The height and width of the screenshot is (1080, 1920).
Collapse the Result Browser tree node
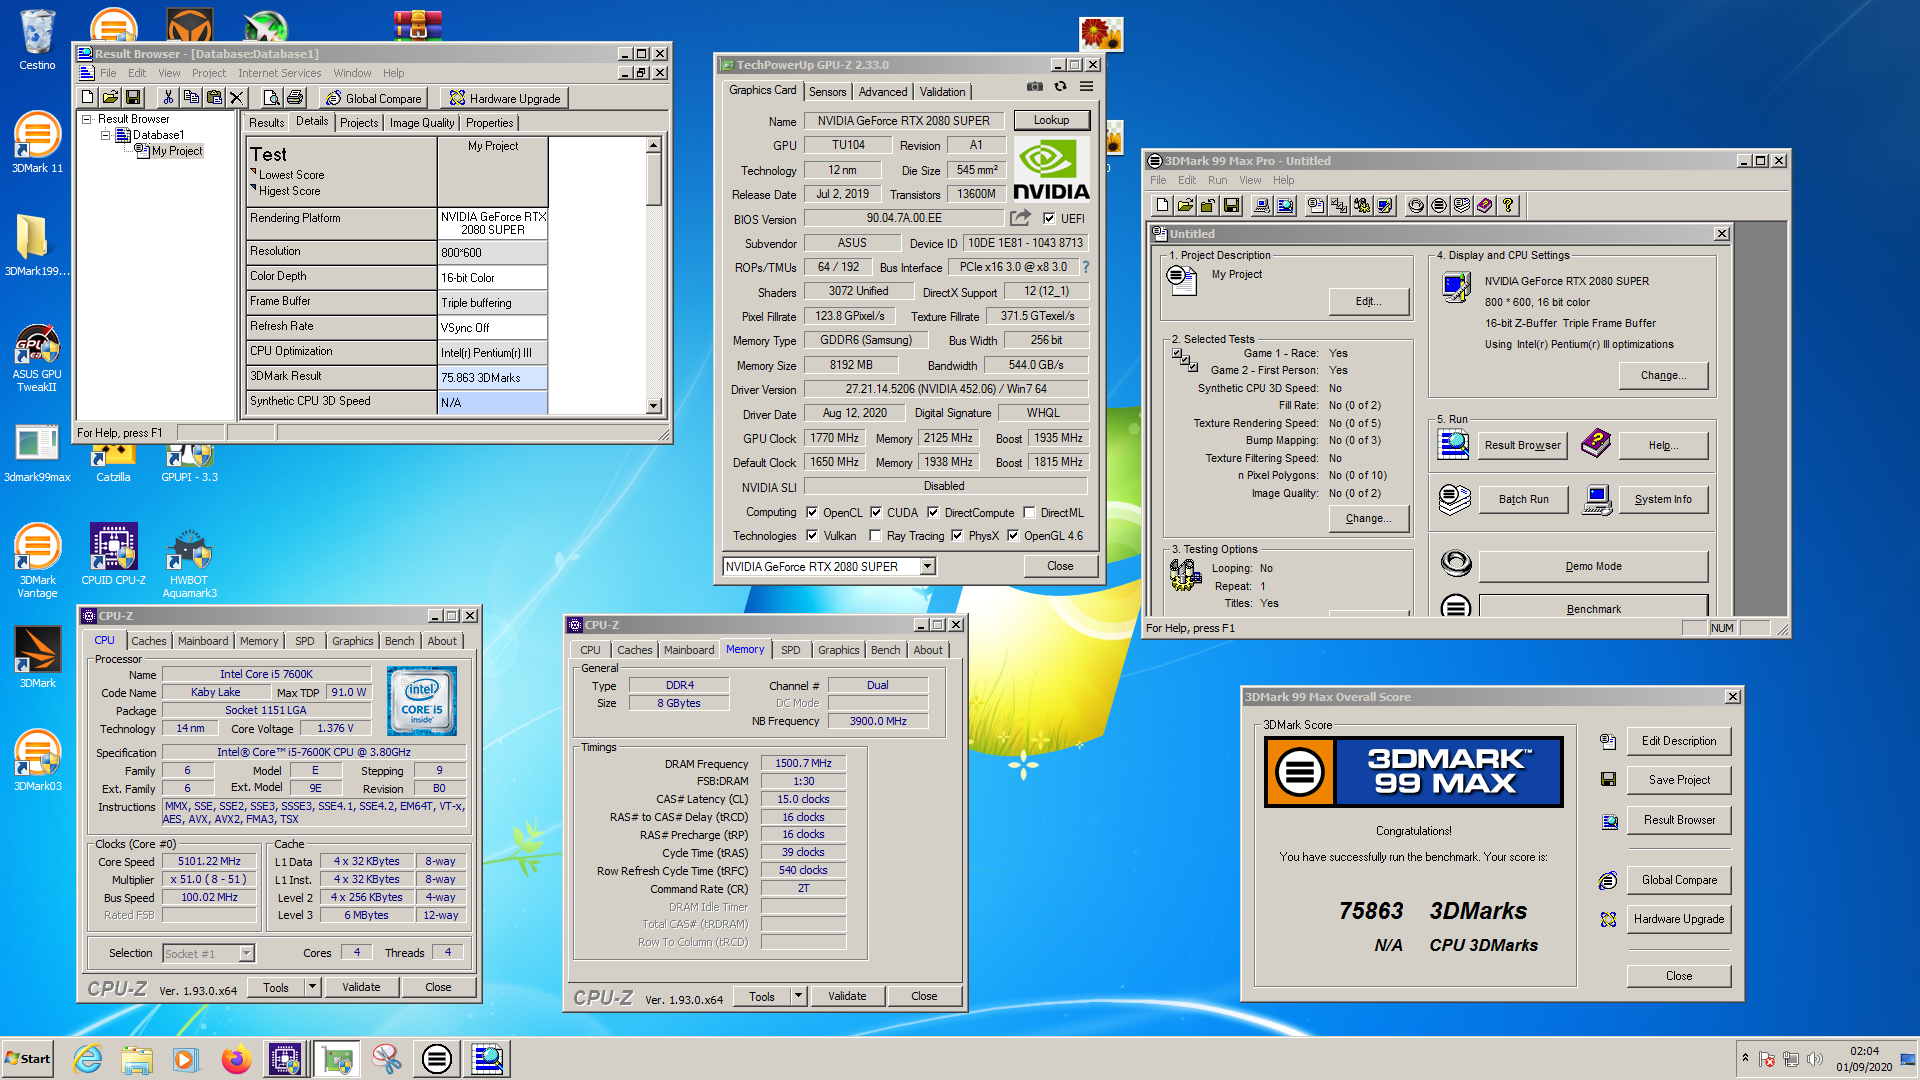(x=87, y=119)
